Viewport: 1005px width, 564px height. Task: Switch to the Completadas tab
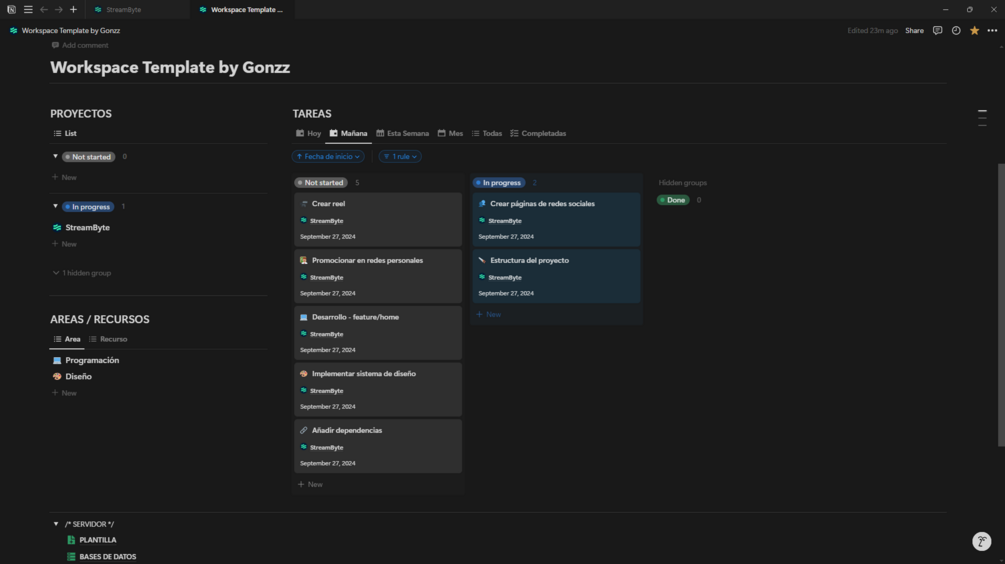pos(538,133)
